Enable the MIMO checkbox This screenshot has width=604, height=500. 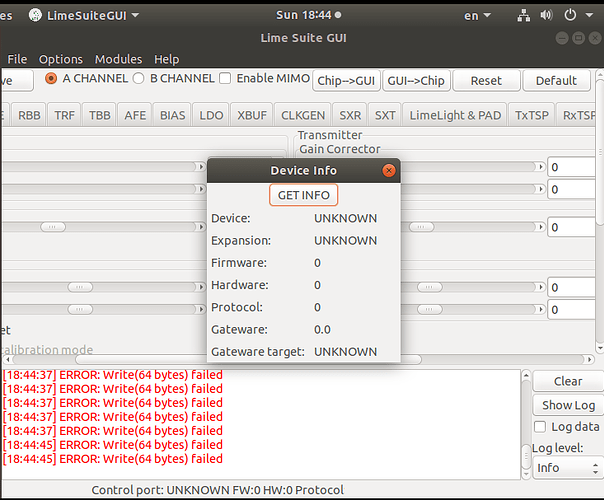[x=225, y=79]
